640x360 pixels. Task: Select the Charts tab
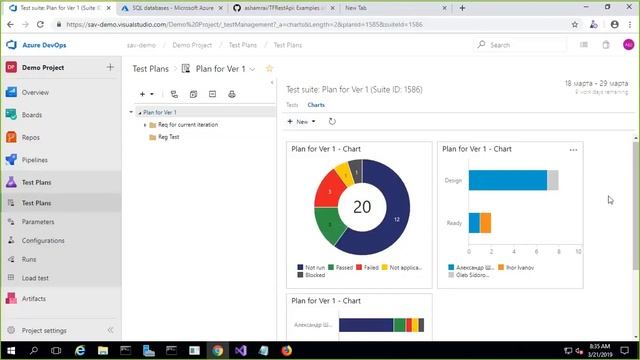point(316,105)
